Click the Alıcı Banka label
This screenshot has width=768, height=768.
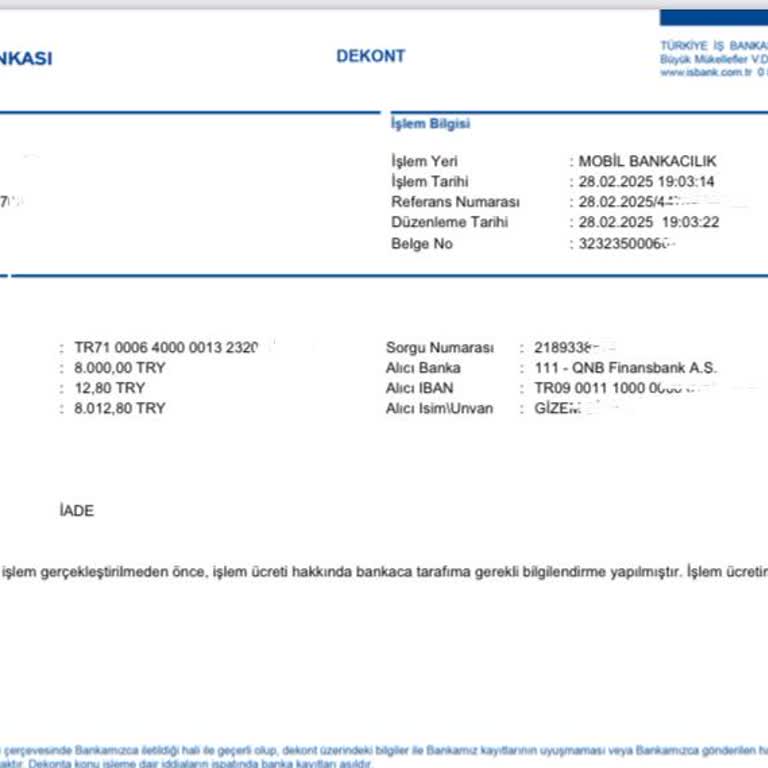click(x=423, y=367)
